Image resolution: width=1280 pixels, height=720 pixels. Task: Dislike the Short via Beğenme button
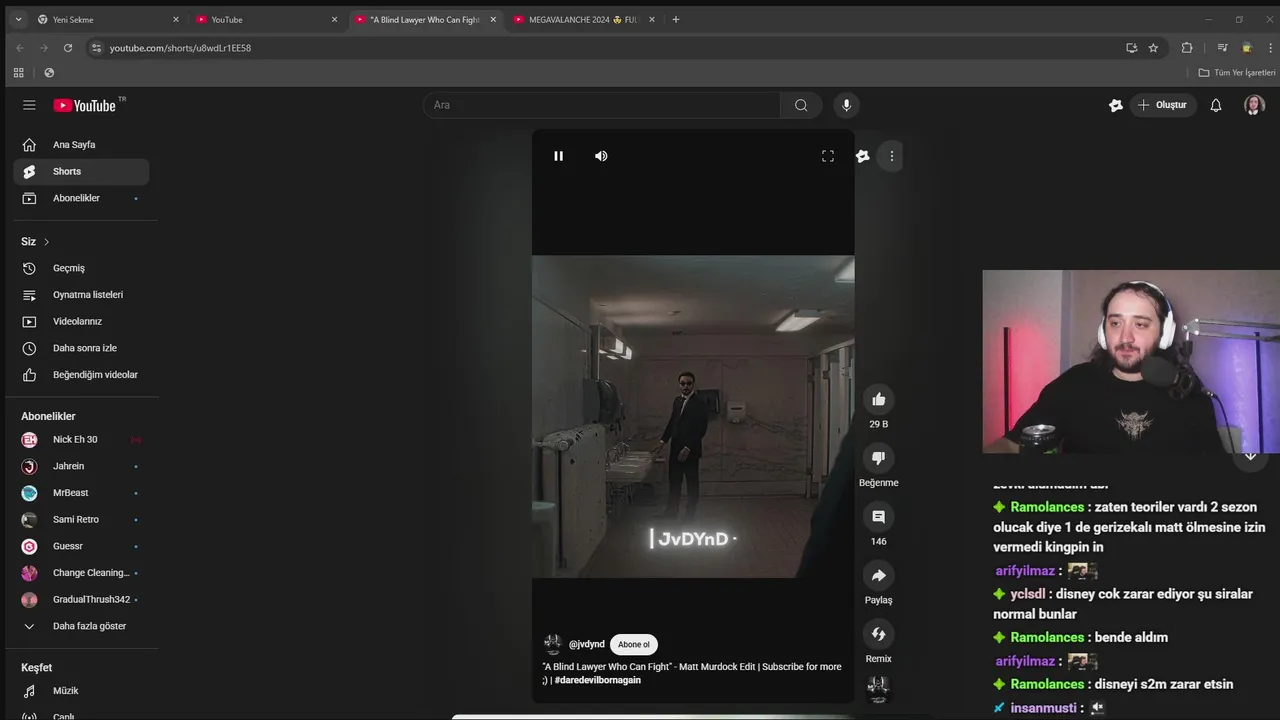[x=879, y=458]
